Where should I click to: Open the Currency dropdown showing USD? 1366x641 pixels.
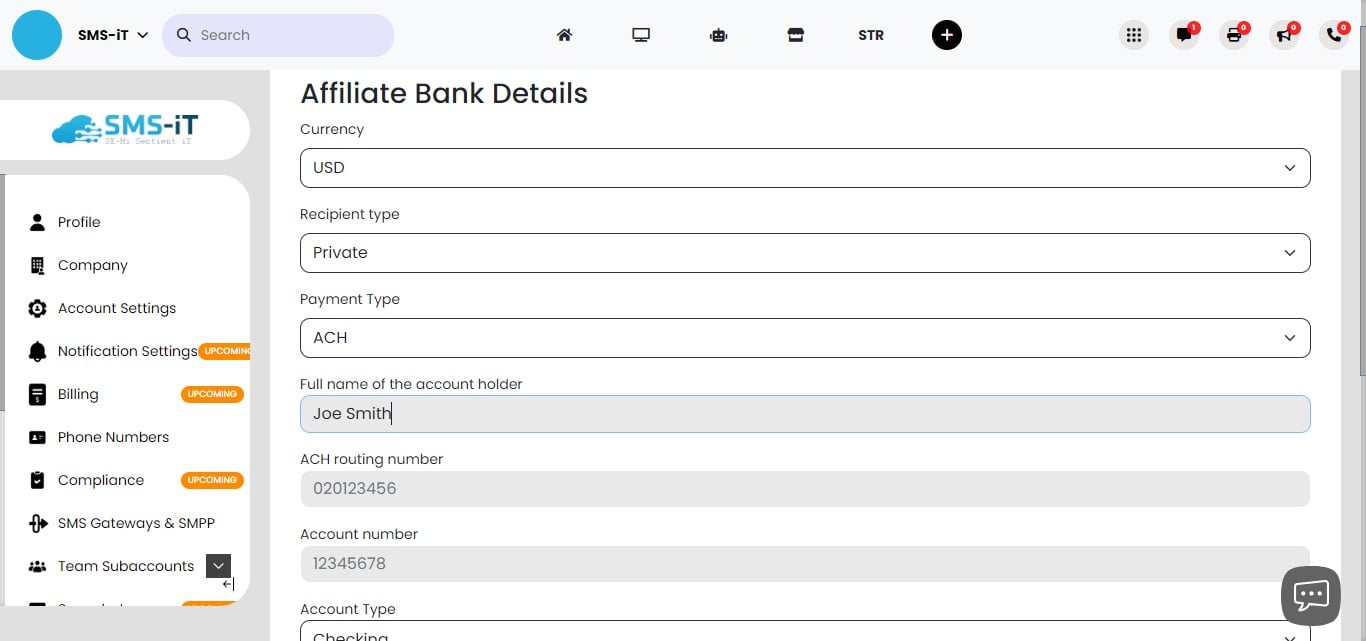click(x=805, y=168)
